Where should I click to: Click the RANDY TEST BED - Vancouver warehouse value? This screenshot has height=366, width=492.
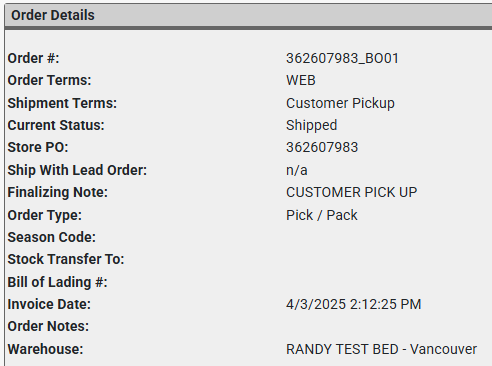point(381,349)
